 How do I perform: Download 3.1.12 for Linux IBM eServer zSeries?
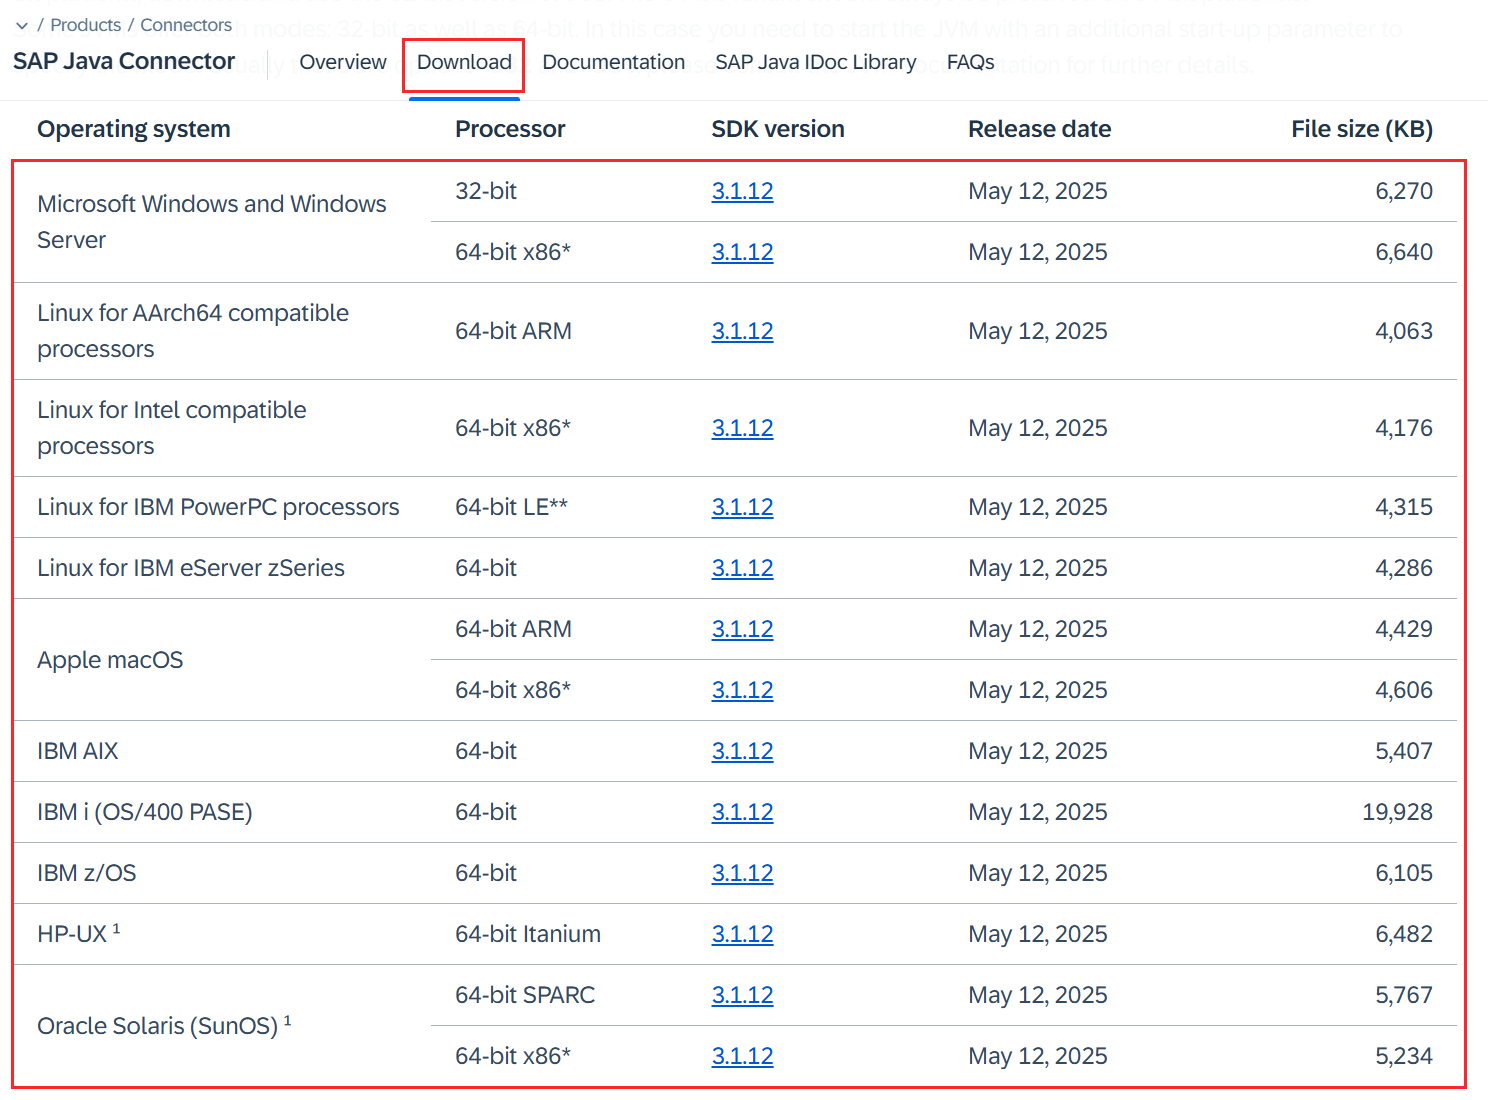coord(742,568)
